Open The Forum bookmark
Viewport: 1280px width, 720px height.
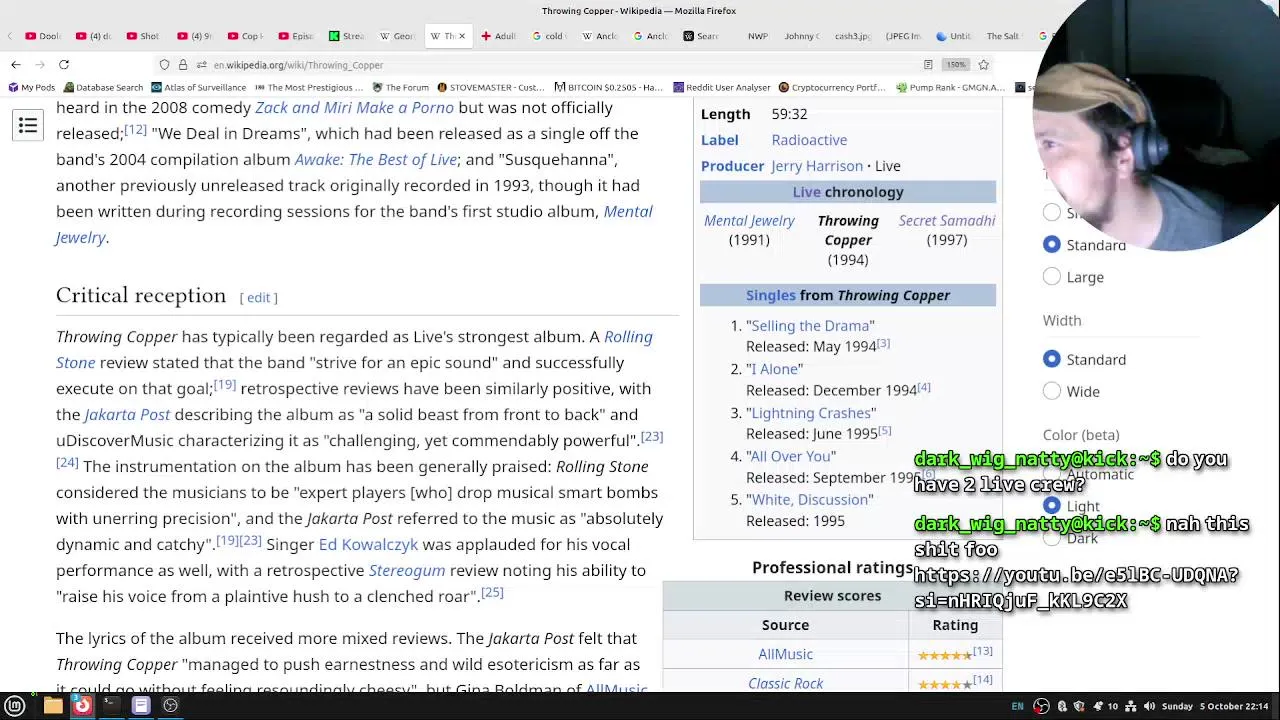click(400, 87)
